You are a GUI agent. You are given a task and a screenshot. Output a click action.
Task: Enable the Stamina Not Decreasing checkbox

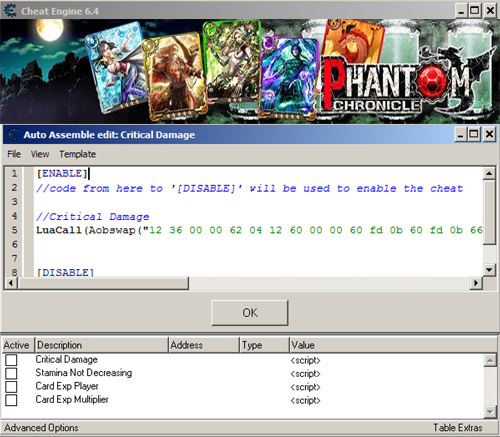tap(11, 373)
